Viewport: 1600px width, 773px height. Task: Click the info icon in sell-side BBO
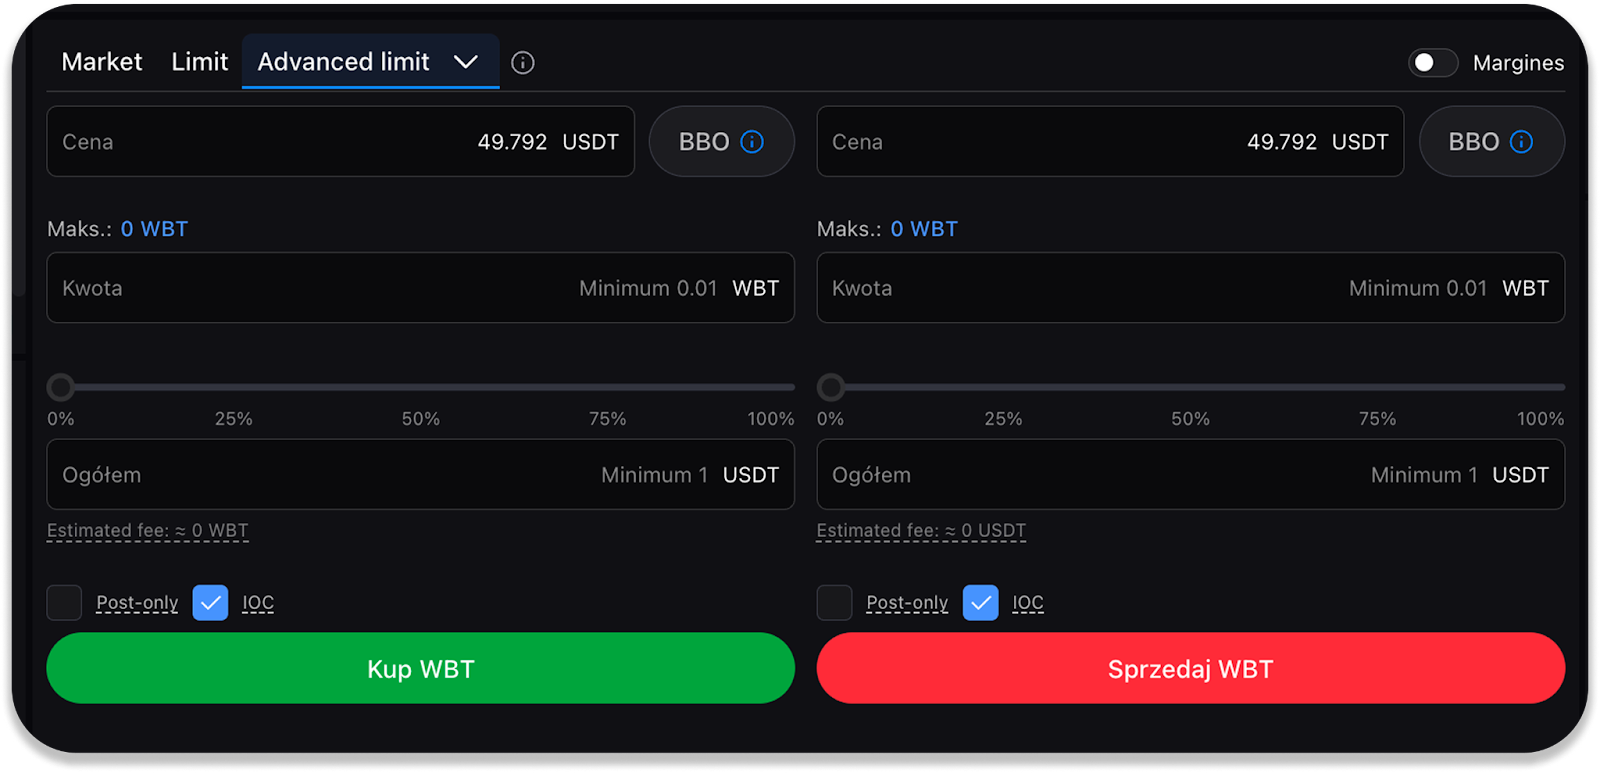point(1521,142)
